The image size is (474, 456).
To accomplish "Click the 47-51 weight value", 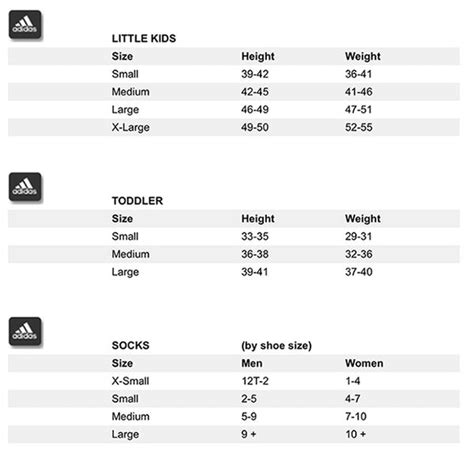I will pos(358,109).
